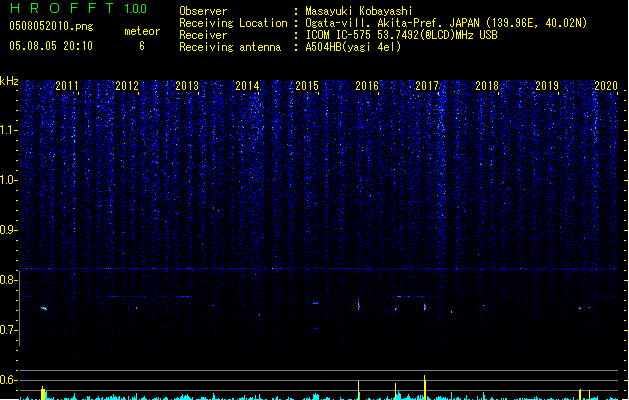This screenshot has width=629, height=400.
Task: Click the 2018 time marker
Action: [487, 86]
